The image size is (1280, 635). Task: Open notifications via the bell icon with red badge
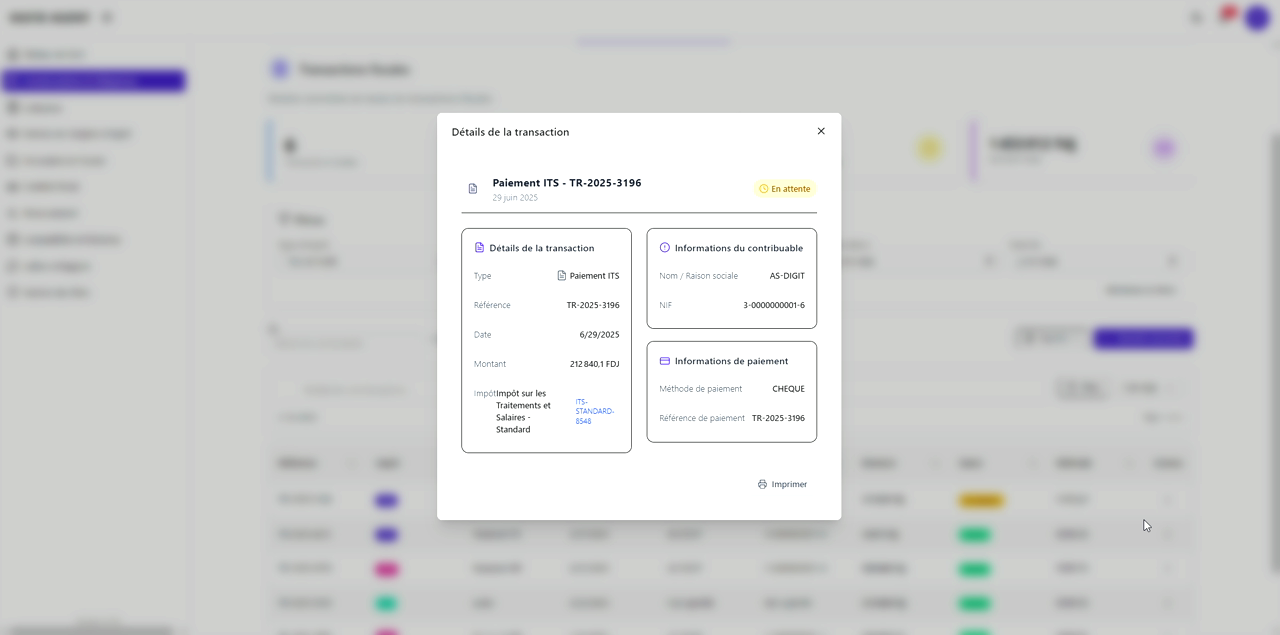coord(1225,16)
